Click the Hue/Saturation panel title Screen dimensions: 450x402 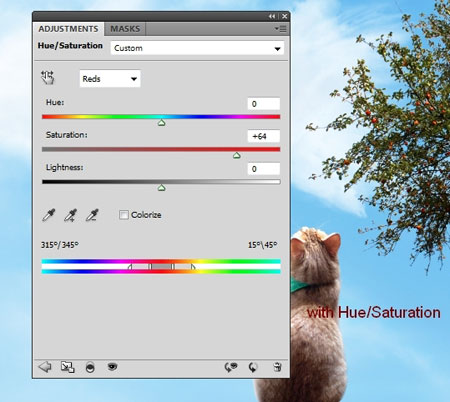[x=70, y=46]
